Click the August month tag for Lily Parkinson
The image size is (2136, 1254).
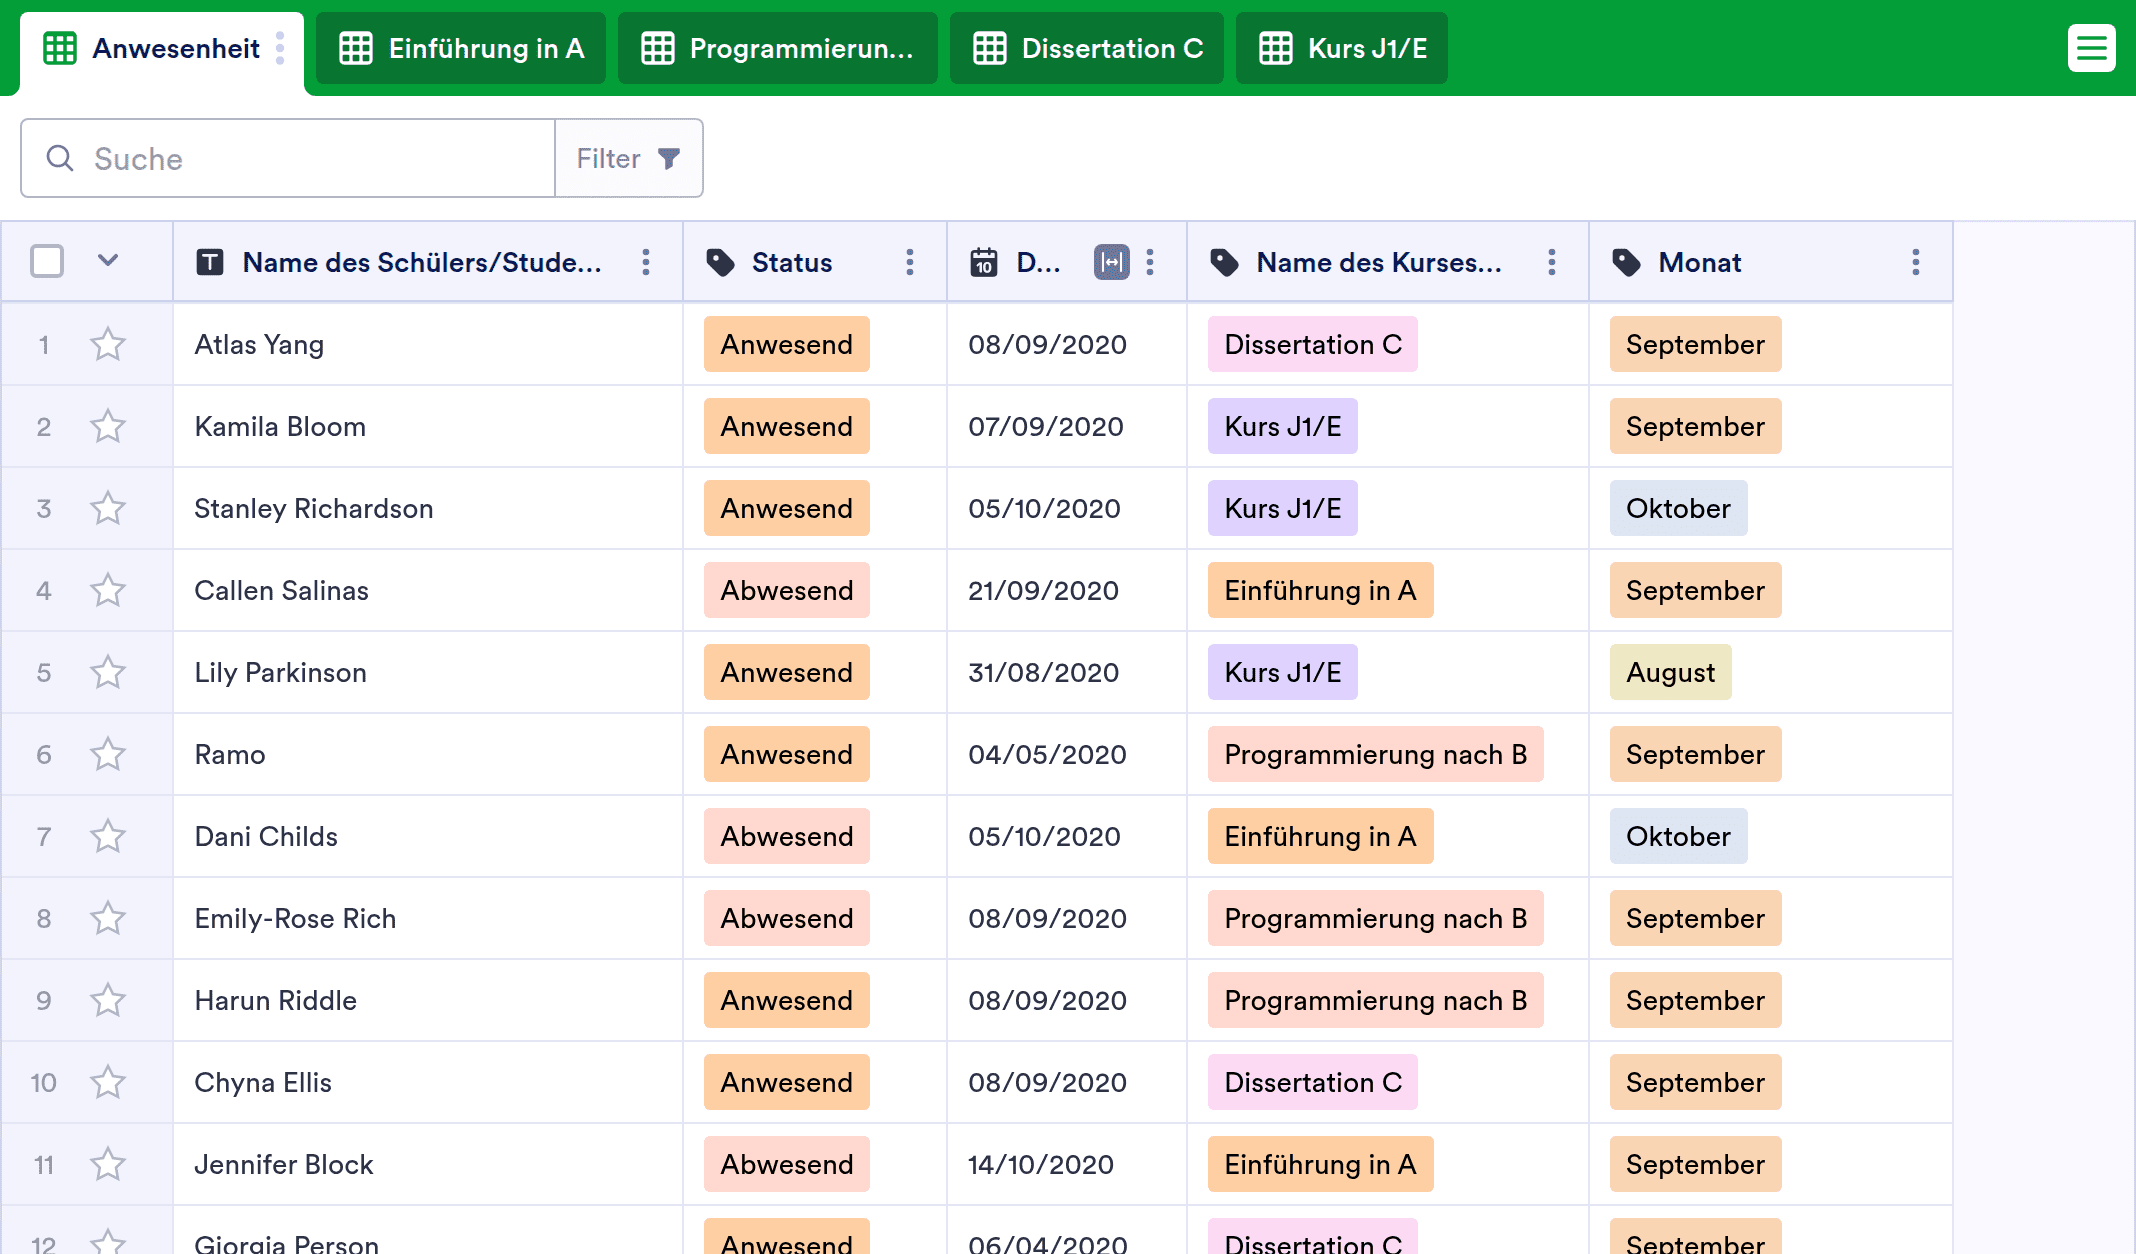tap(1670, 672)
